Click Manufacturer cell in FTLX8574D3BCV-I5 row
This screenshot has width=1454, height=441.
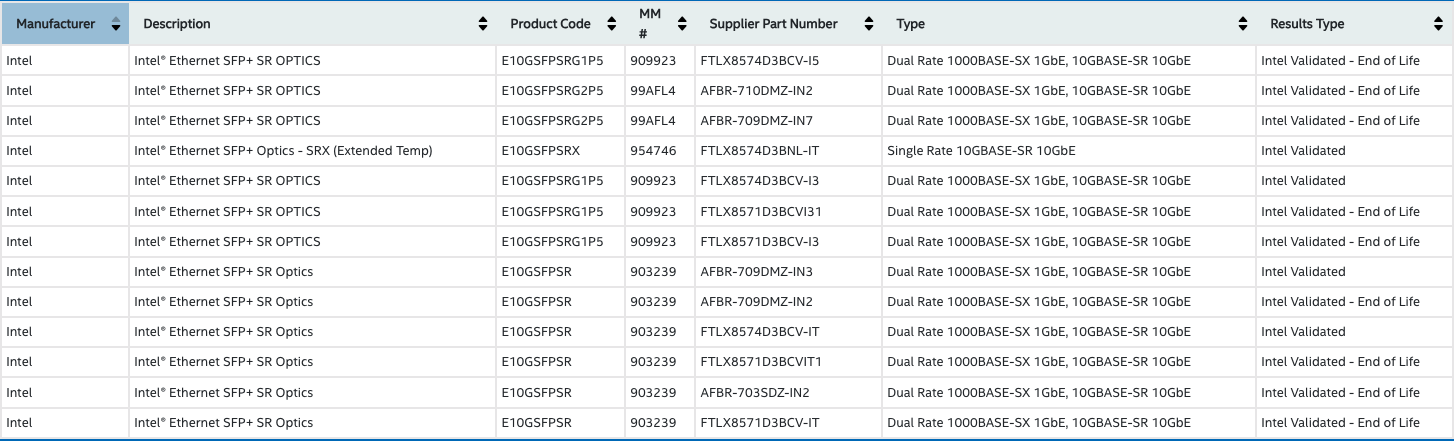point(19,60)
